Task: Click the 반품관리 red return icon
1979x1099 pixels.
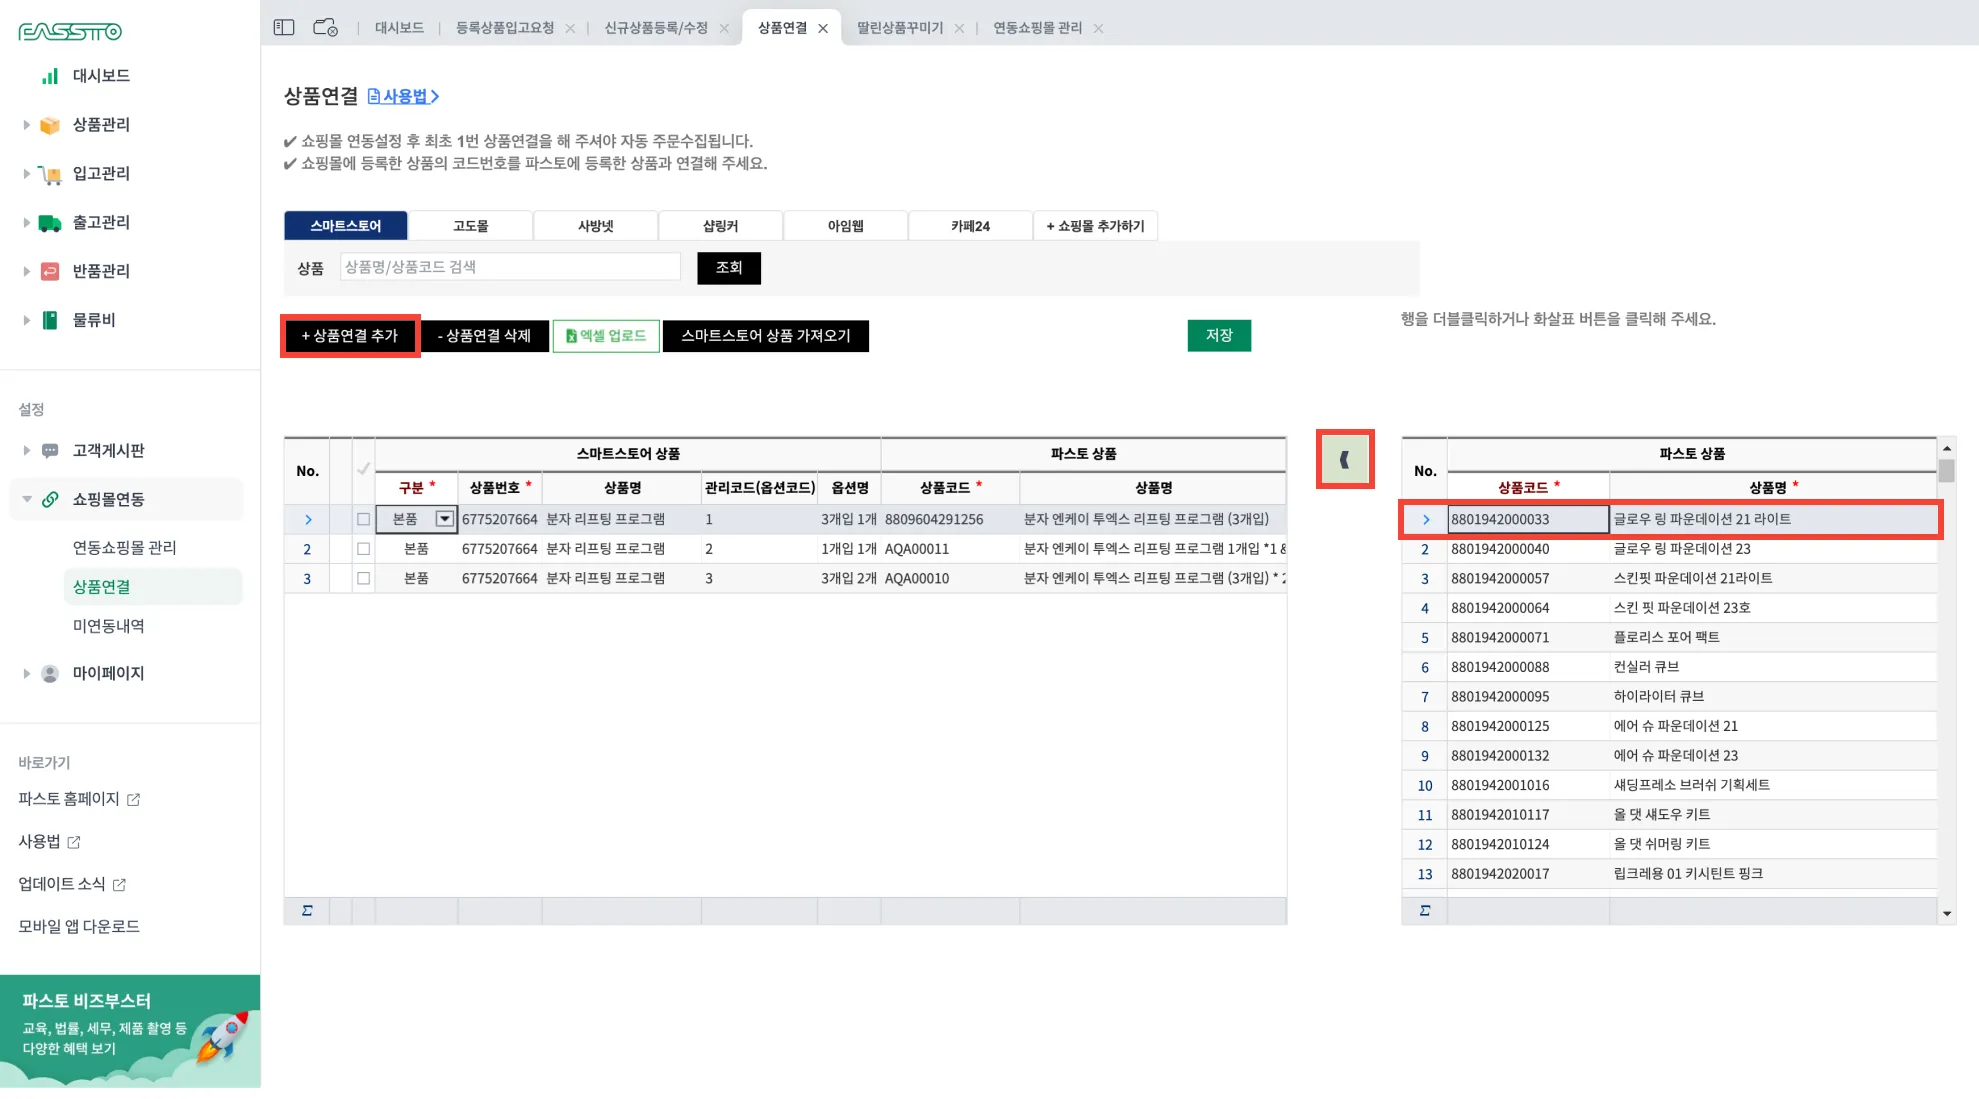Action: (x=49, y=271)
